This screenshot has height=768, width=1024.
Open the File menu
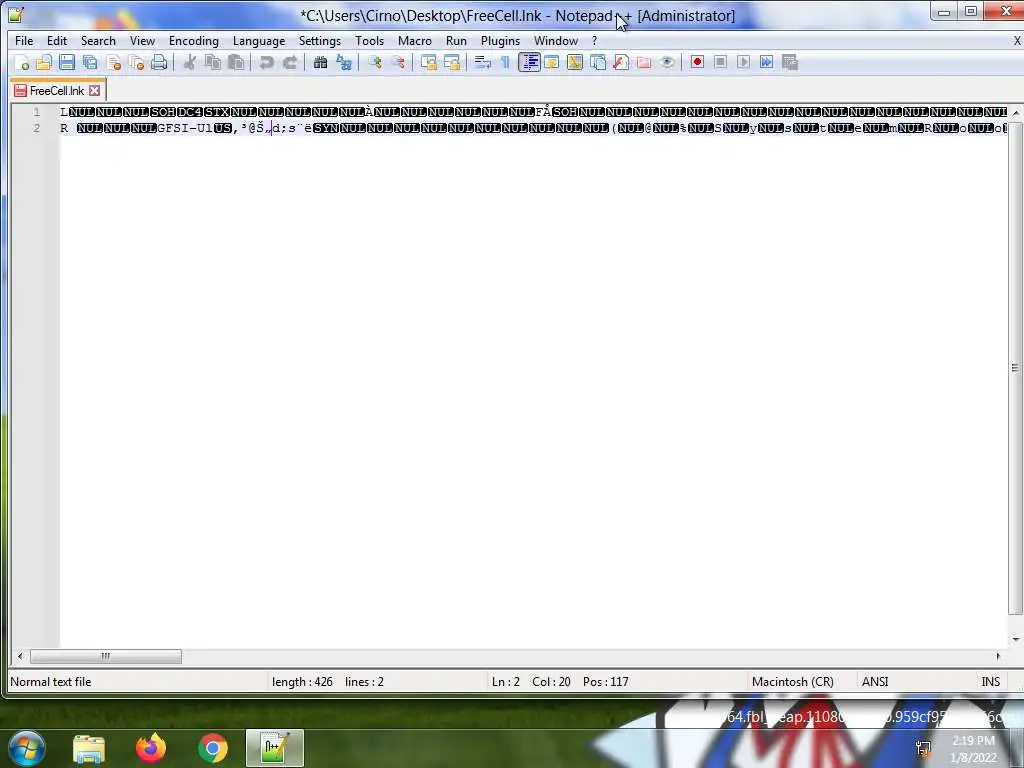24,40
